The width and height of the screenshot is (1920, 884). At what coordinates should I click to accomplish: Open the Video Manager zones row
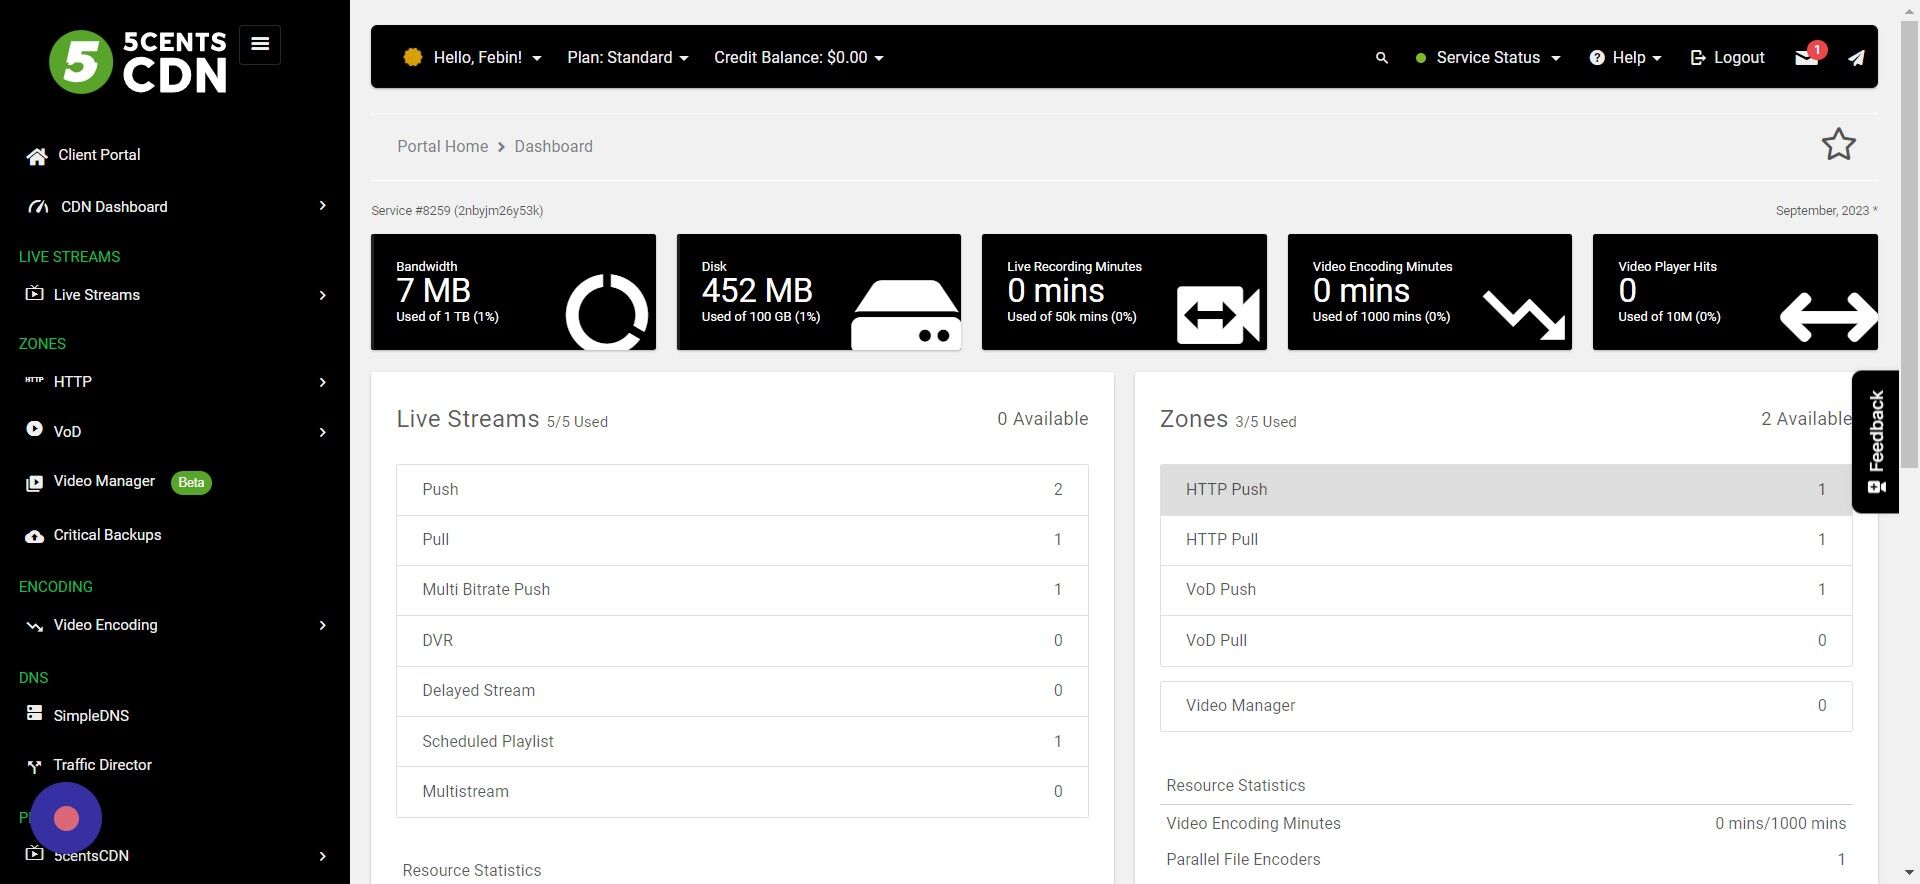[1506, 706]
